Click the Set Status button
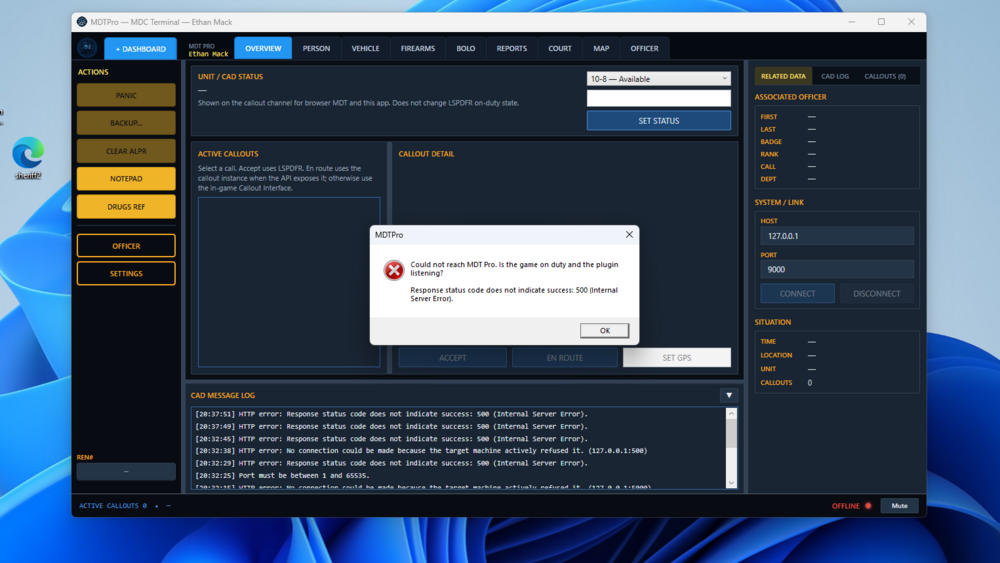The width and height of the screenshot is (1000, 563). click(x=658, y=121)
